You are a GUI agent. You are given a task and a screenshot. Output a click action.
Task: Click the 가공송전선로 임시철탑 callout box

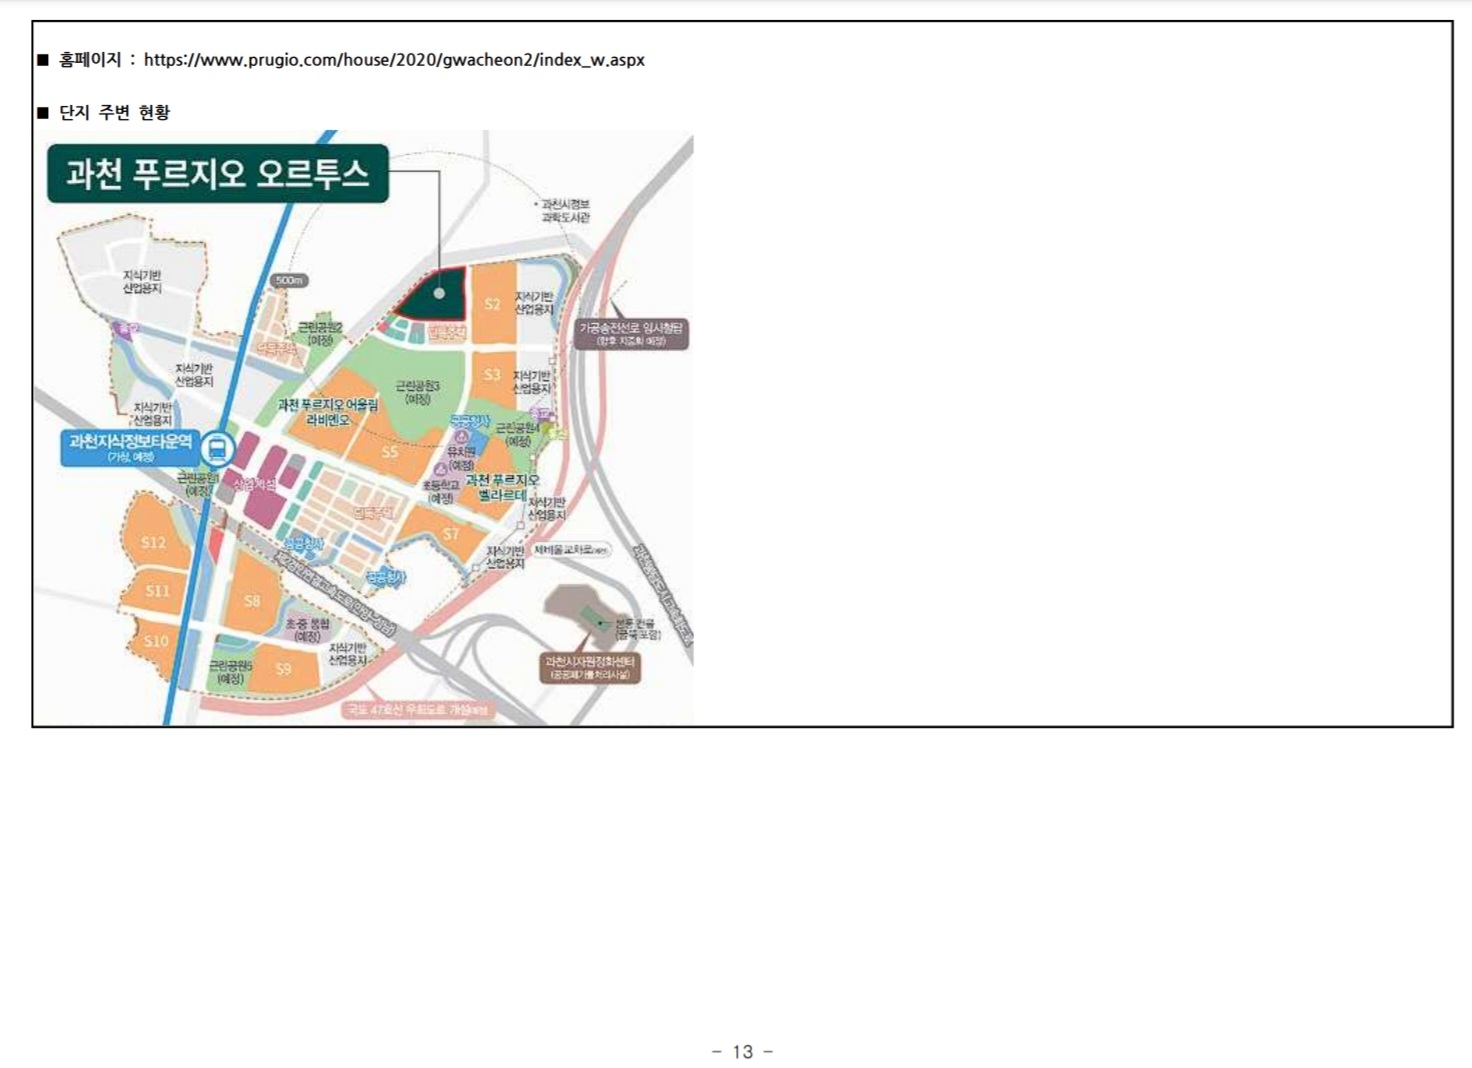click(x=631, y=334)
